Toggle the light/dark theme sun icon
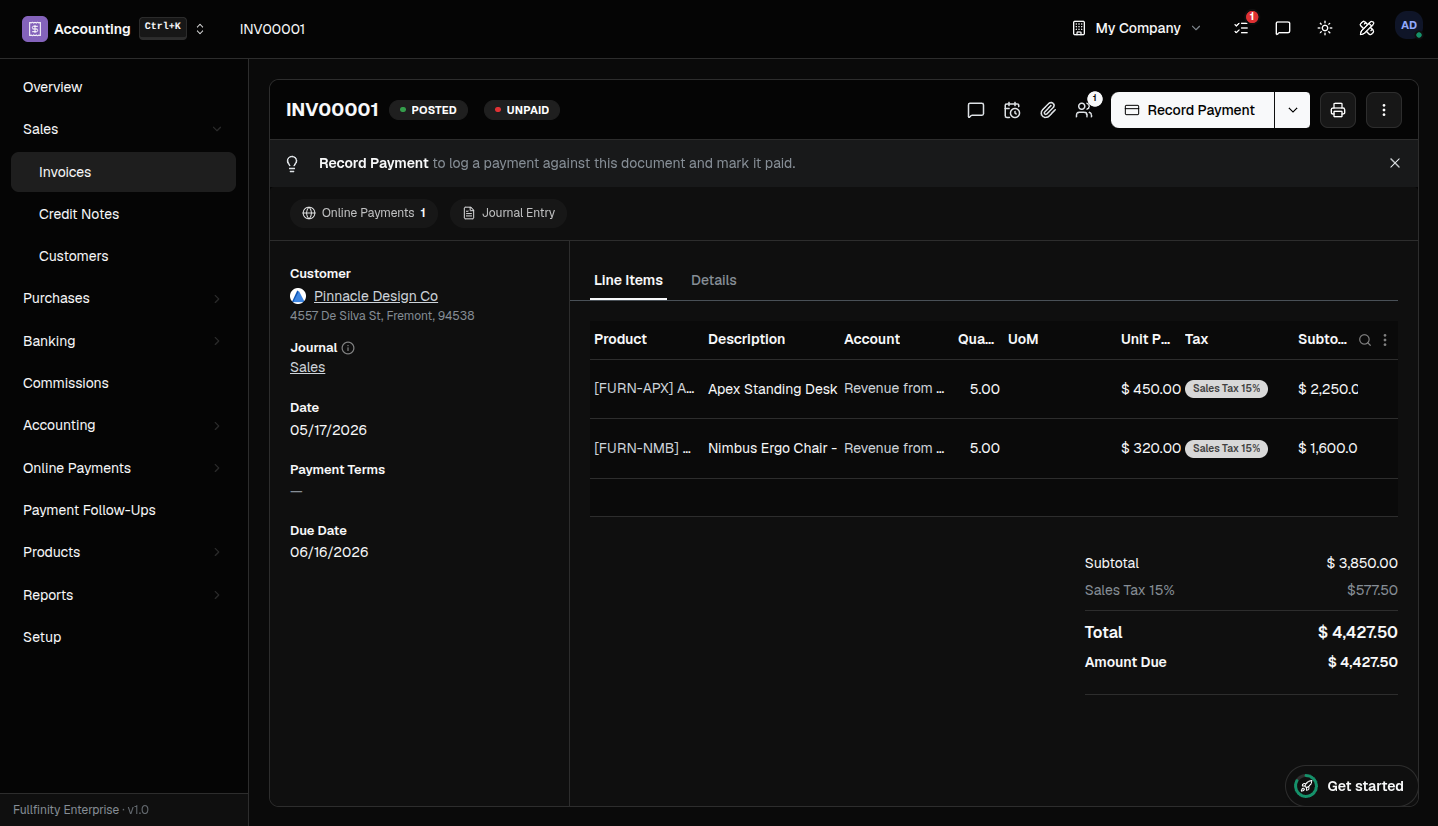The height and width of the screenshot is (826, 1438). click(x=1325, y=28)
